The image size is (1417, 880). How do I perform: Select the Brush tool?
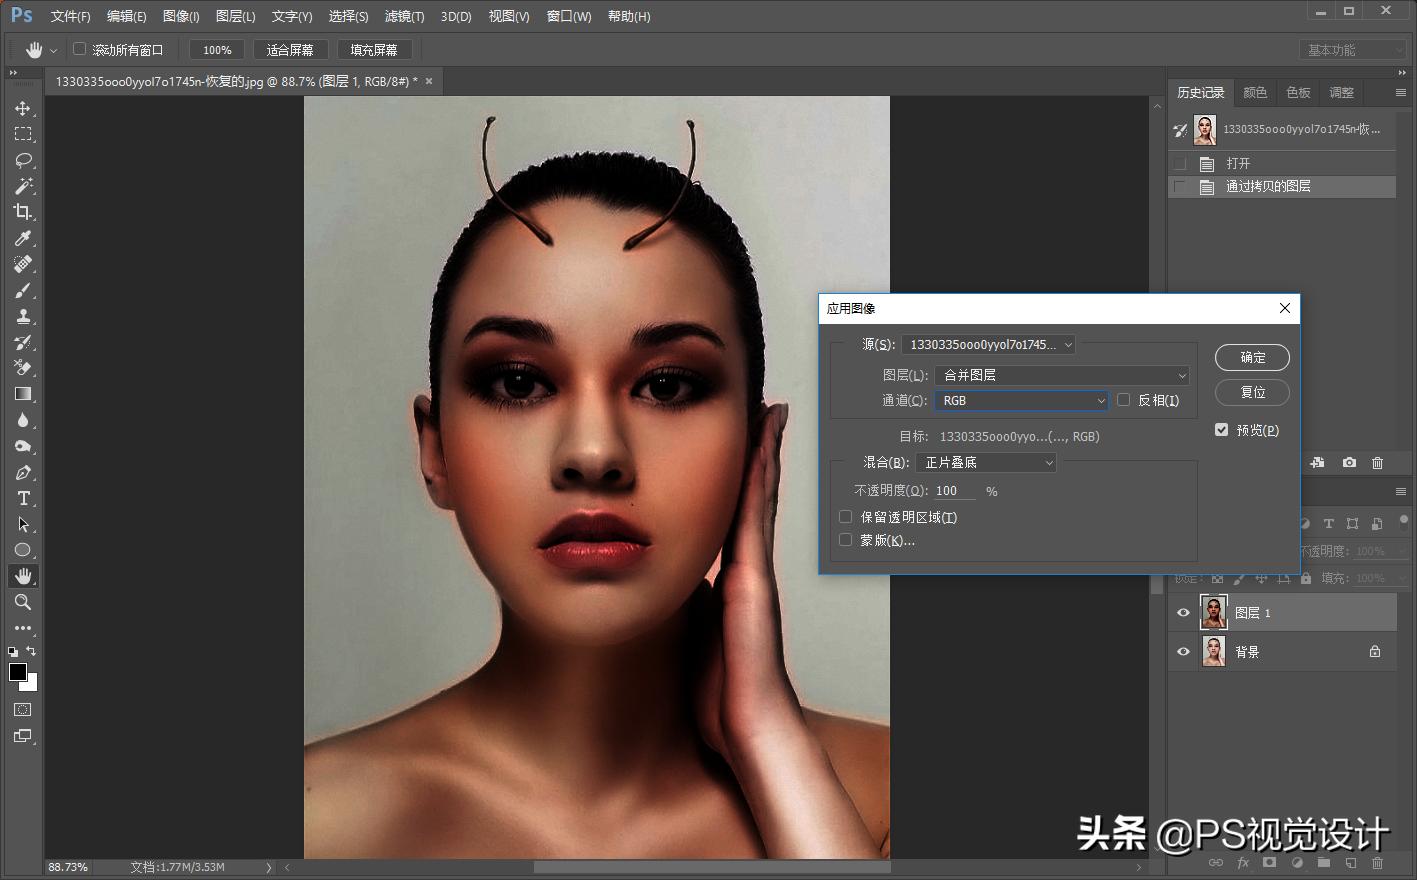pos(23,290)
